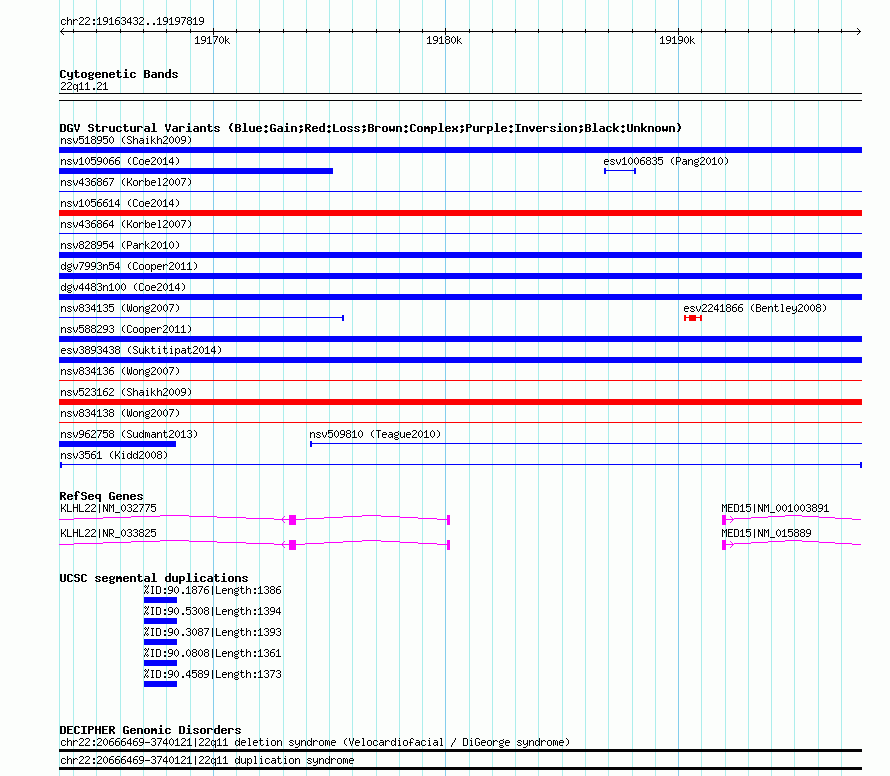Click the 22q11.21 cytogenetic band label
890x776 pixels.
point(84,87)
